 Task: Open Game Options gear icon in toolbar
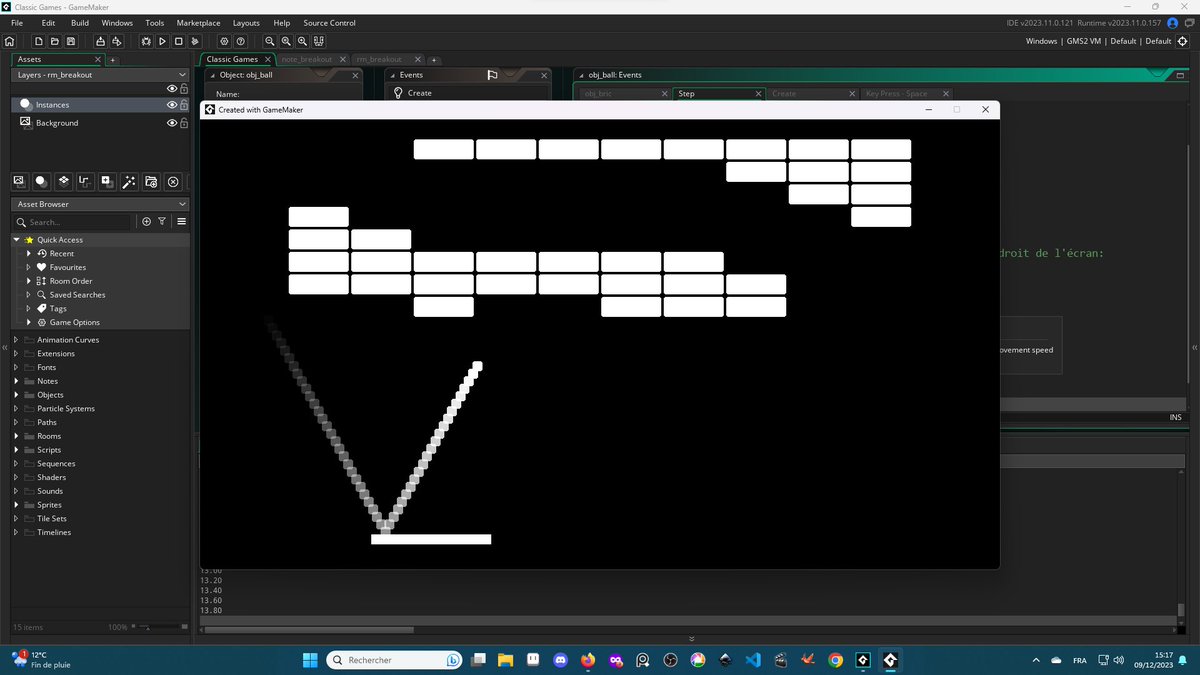click(224, 41)
